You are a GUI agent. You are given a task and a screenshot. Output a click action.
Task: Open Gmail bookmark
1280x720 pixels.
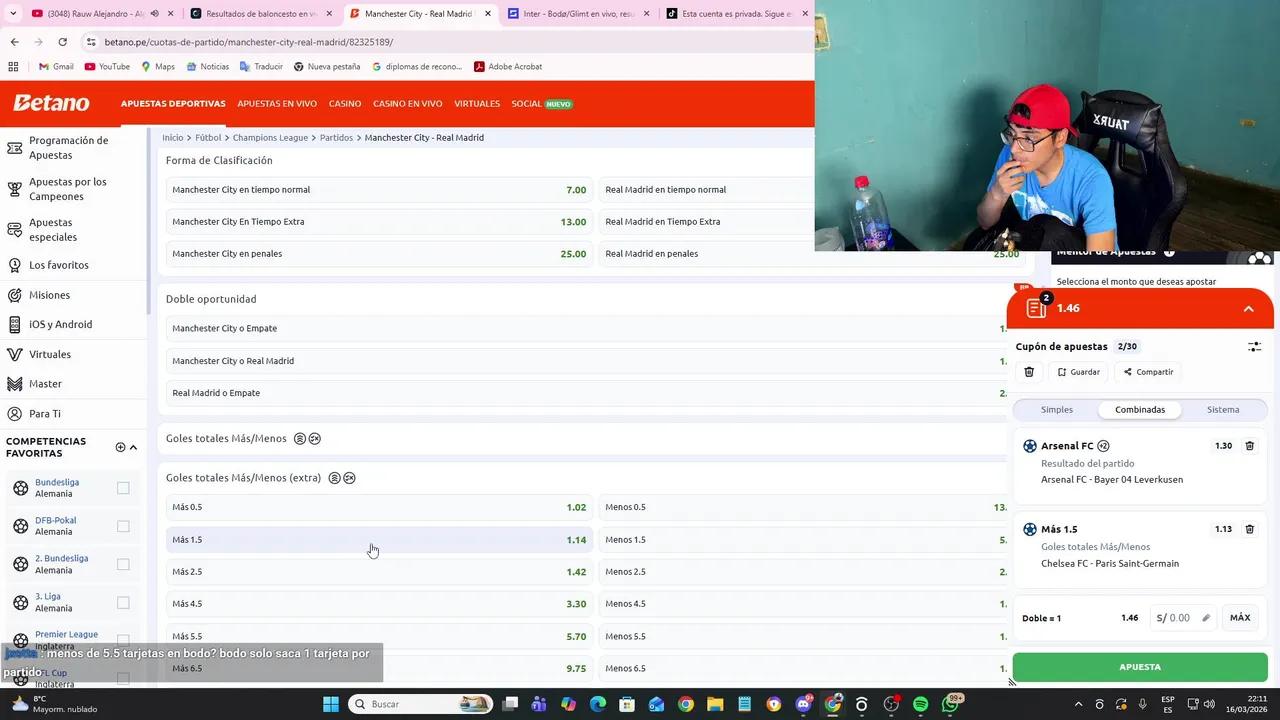[x=56, y=67]
